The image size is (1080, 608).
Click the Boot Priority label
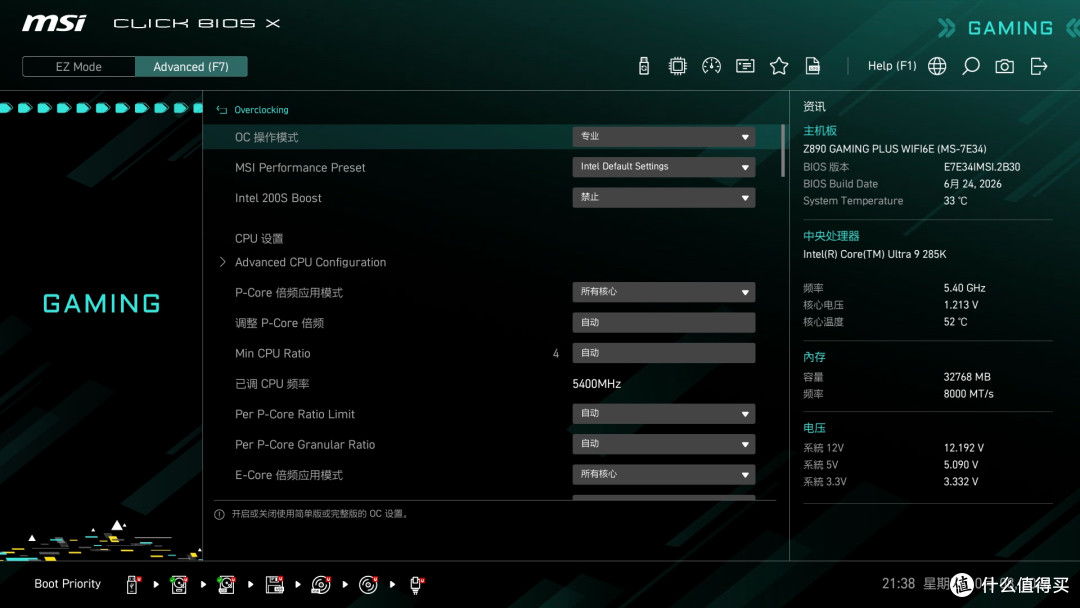click(x=68, y=584)
